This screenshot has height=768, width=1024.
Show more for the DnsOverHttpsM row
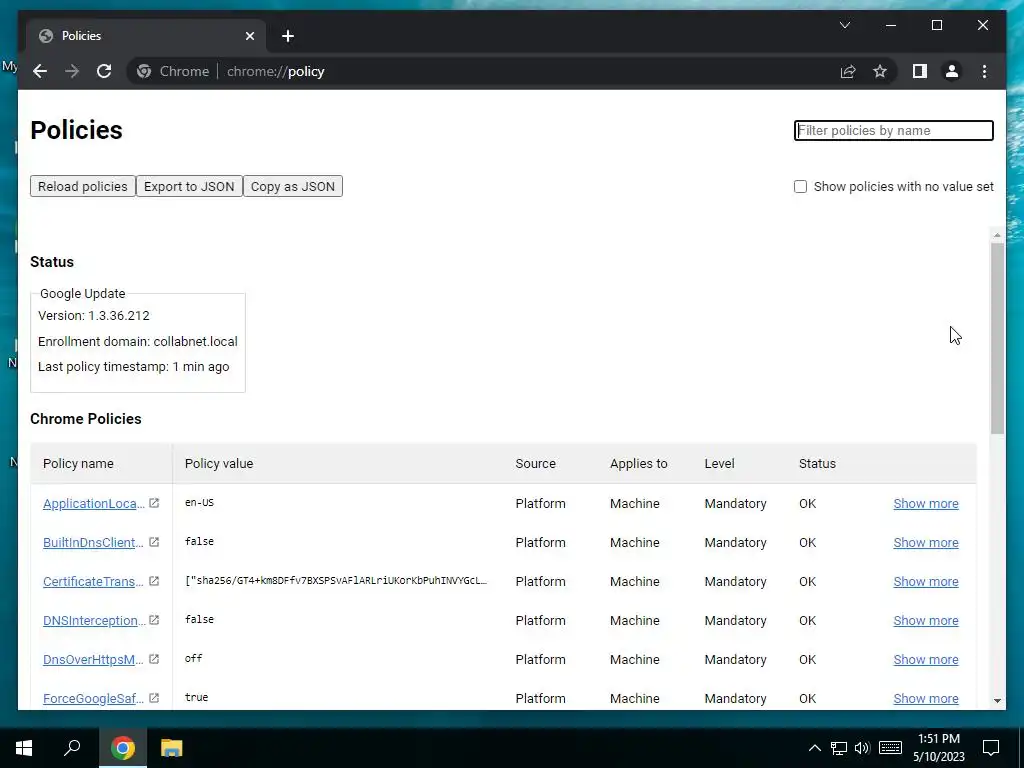tap(925, 660)
